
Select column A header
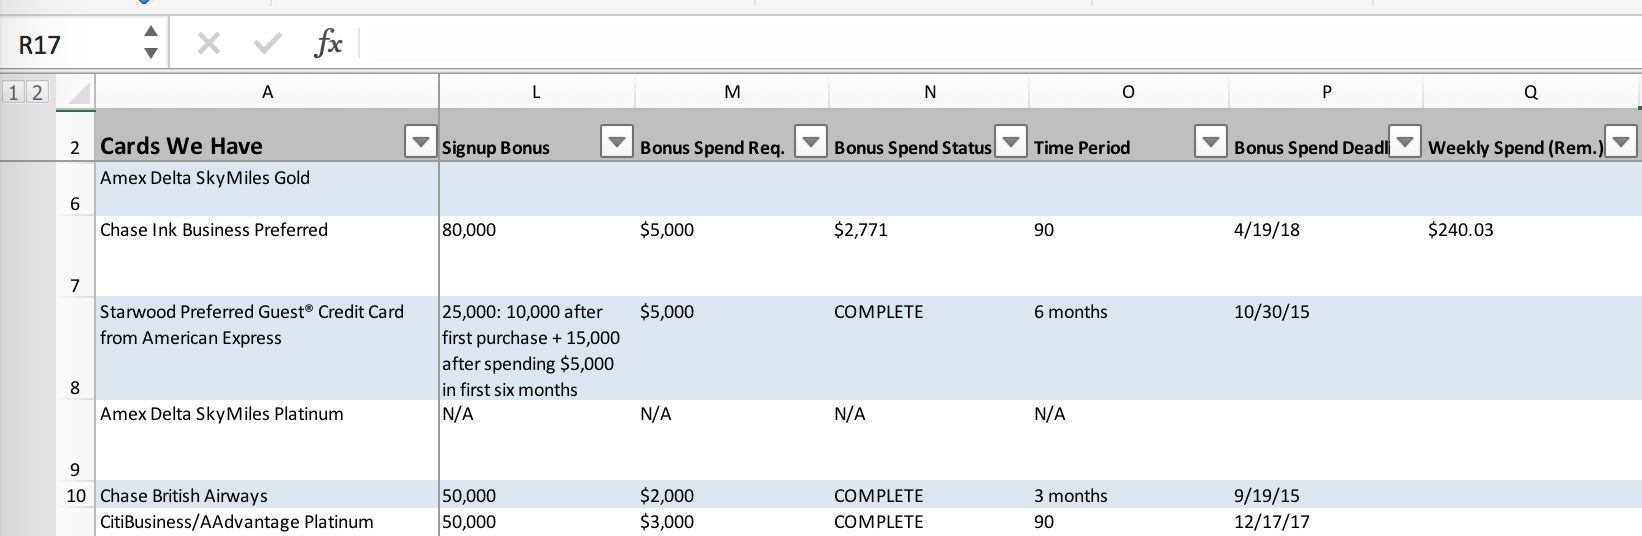click(x=267, y=92)
